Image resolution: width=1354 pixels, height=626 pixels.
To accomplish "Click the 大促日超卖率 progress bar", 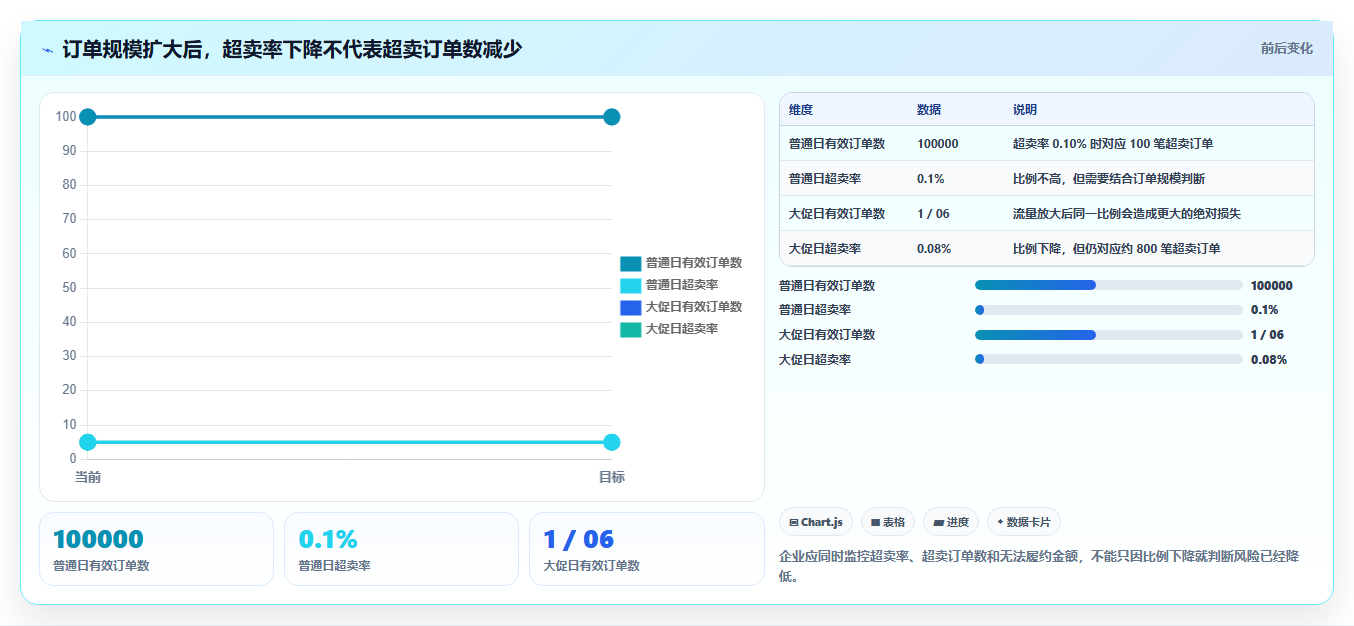I will pos(1109,359).
